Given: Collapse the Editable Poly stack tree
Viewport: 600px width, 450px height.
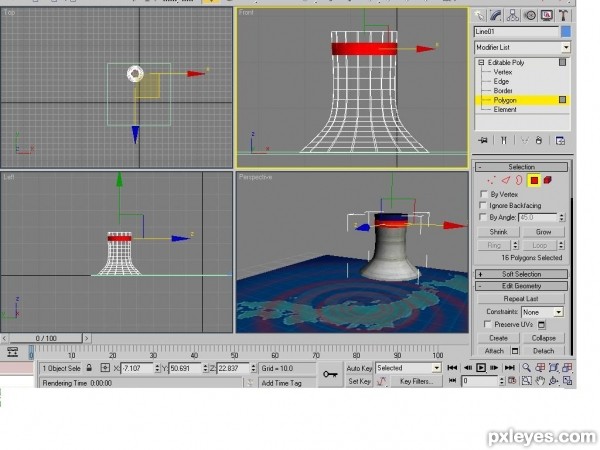Looking at the screenshot, I should point(481,62).
